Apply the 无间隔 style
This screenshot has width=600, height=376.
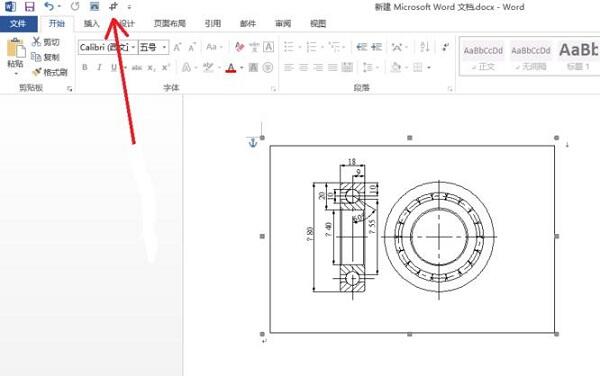point(531,57)
